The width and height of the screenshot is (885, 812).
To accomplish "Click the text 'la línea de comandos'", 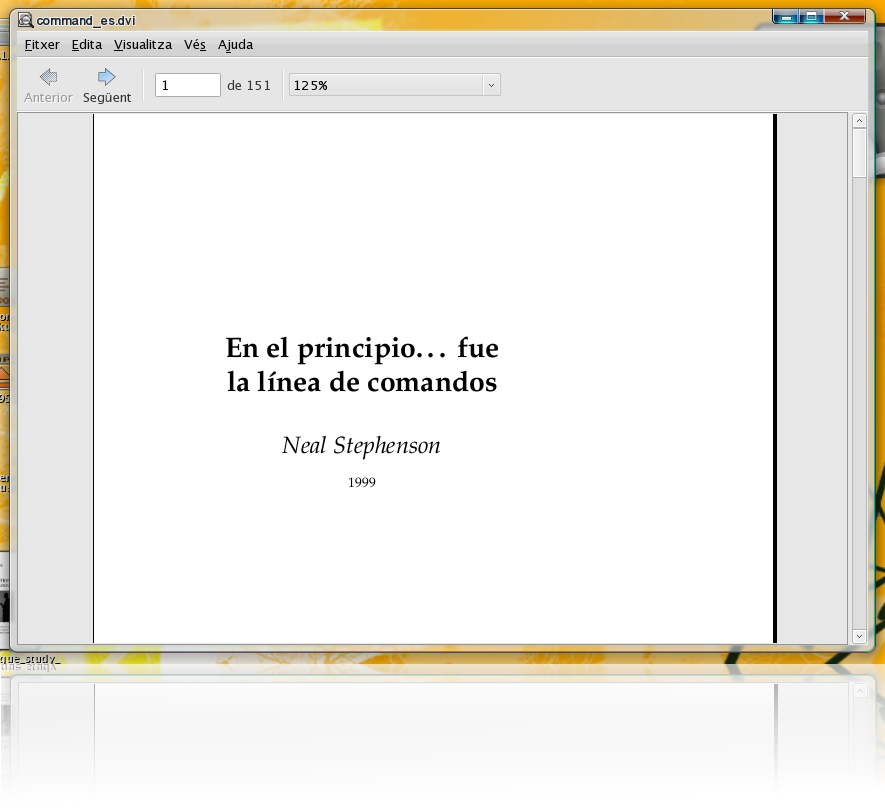I will (362, 382).
